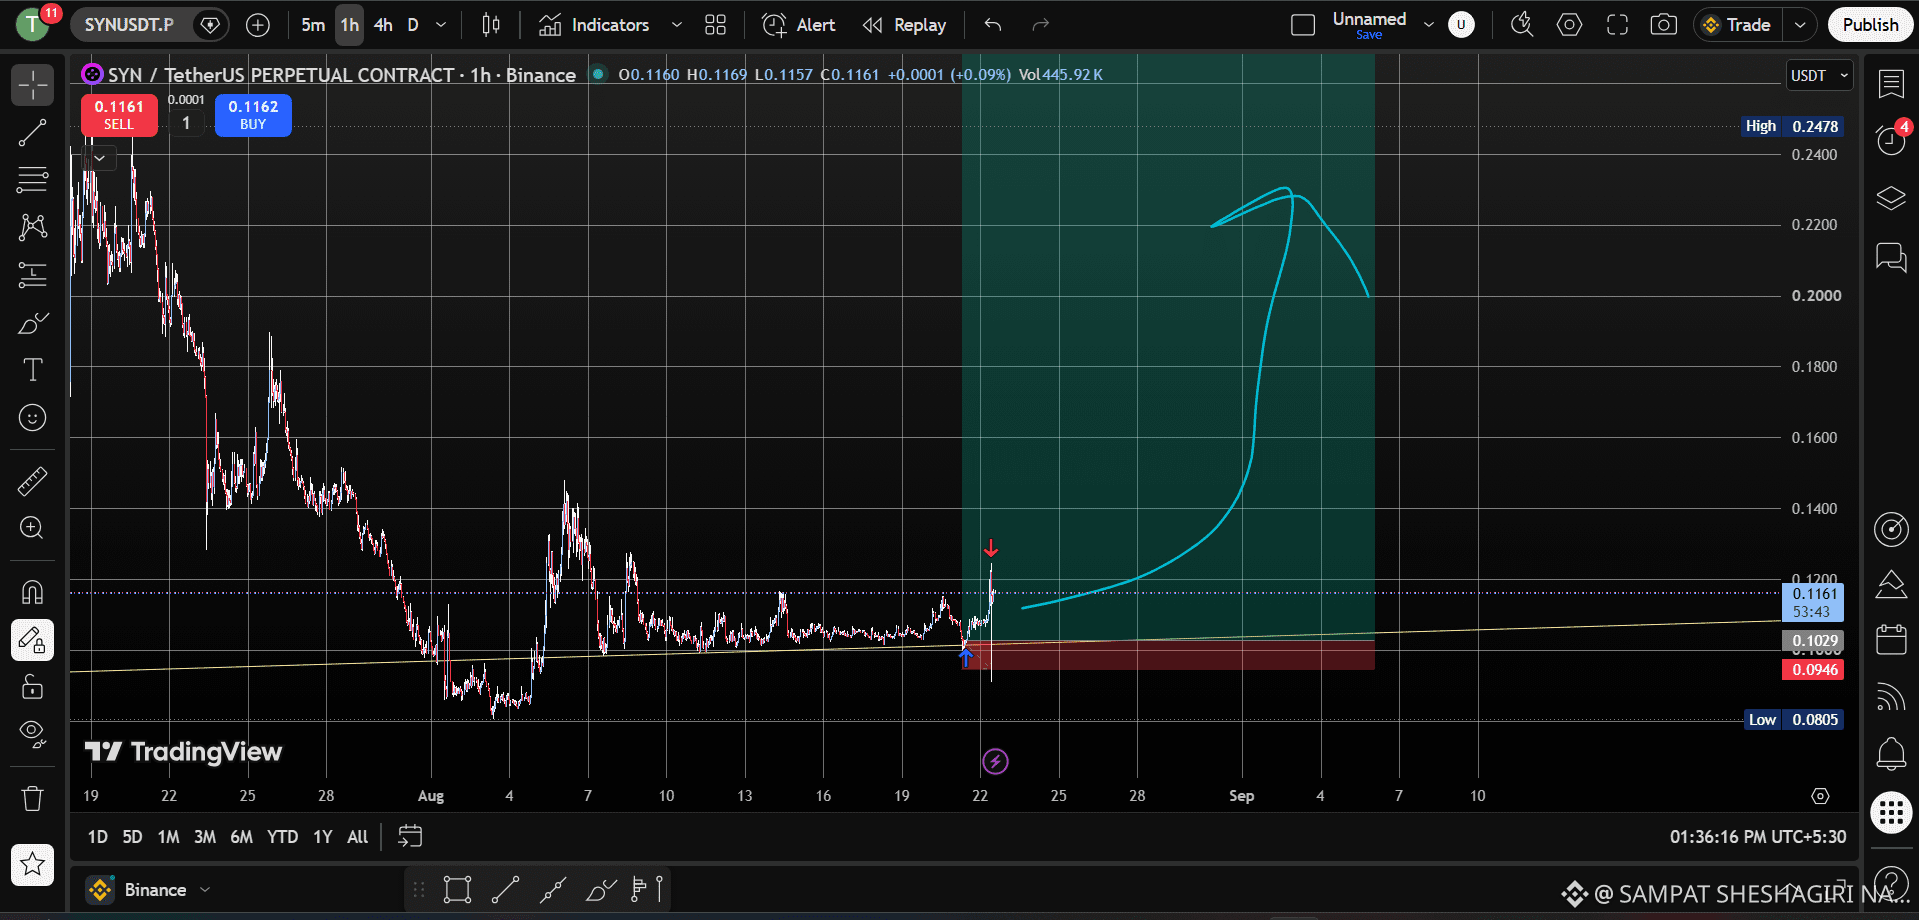Switch to the 4h timeframe
The height and width of the screenshot is (920, 1919).
pyautogui.click(x=383, y=25)
